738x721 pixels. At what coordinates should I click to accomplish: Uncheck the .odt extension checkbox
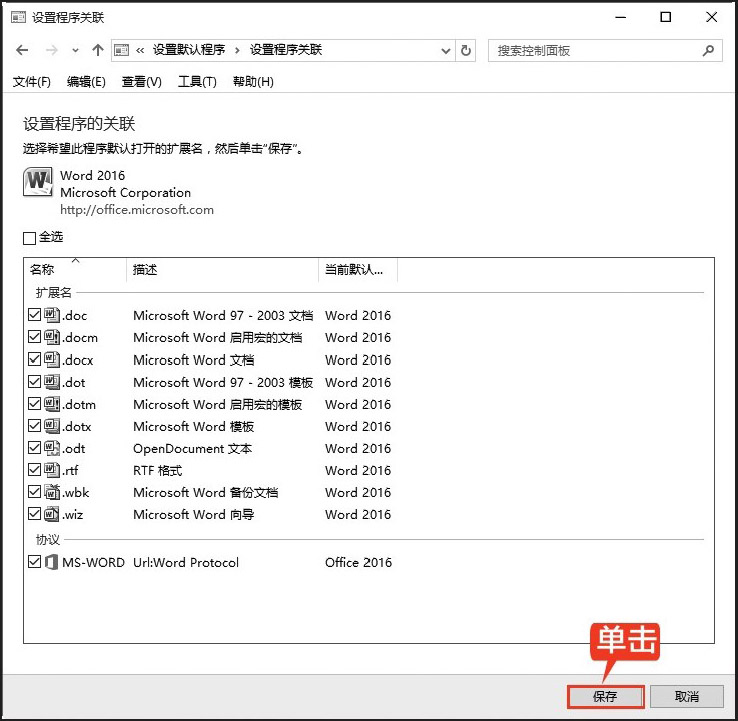(34, 447)
